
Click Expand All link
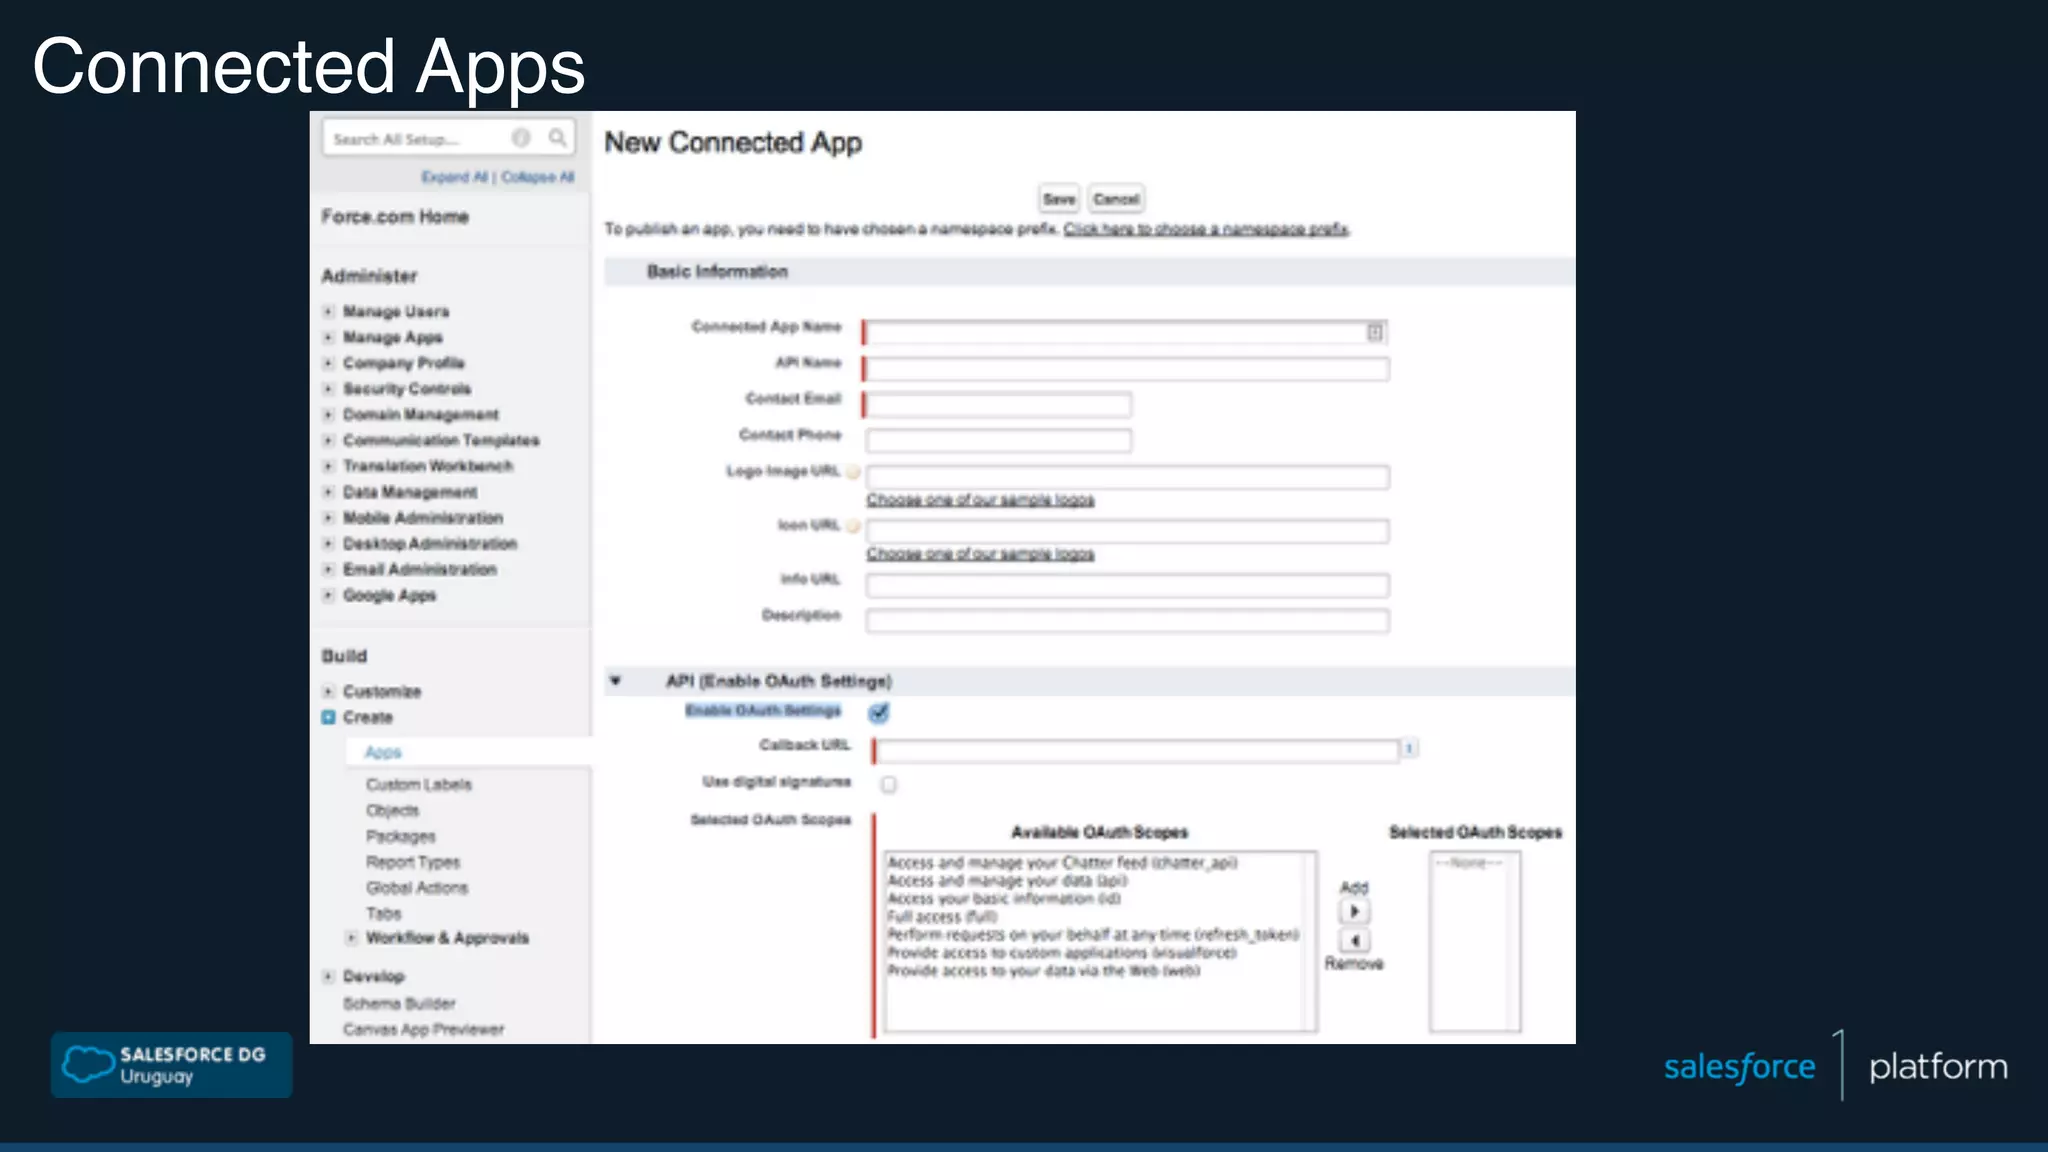coord(454,177)
